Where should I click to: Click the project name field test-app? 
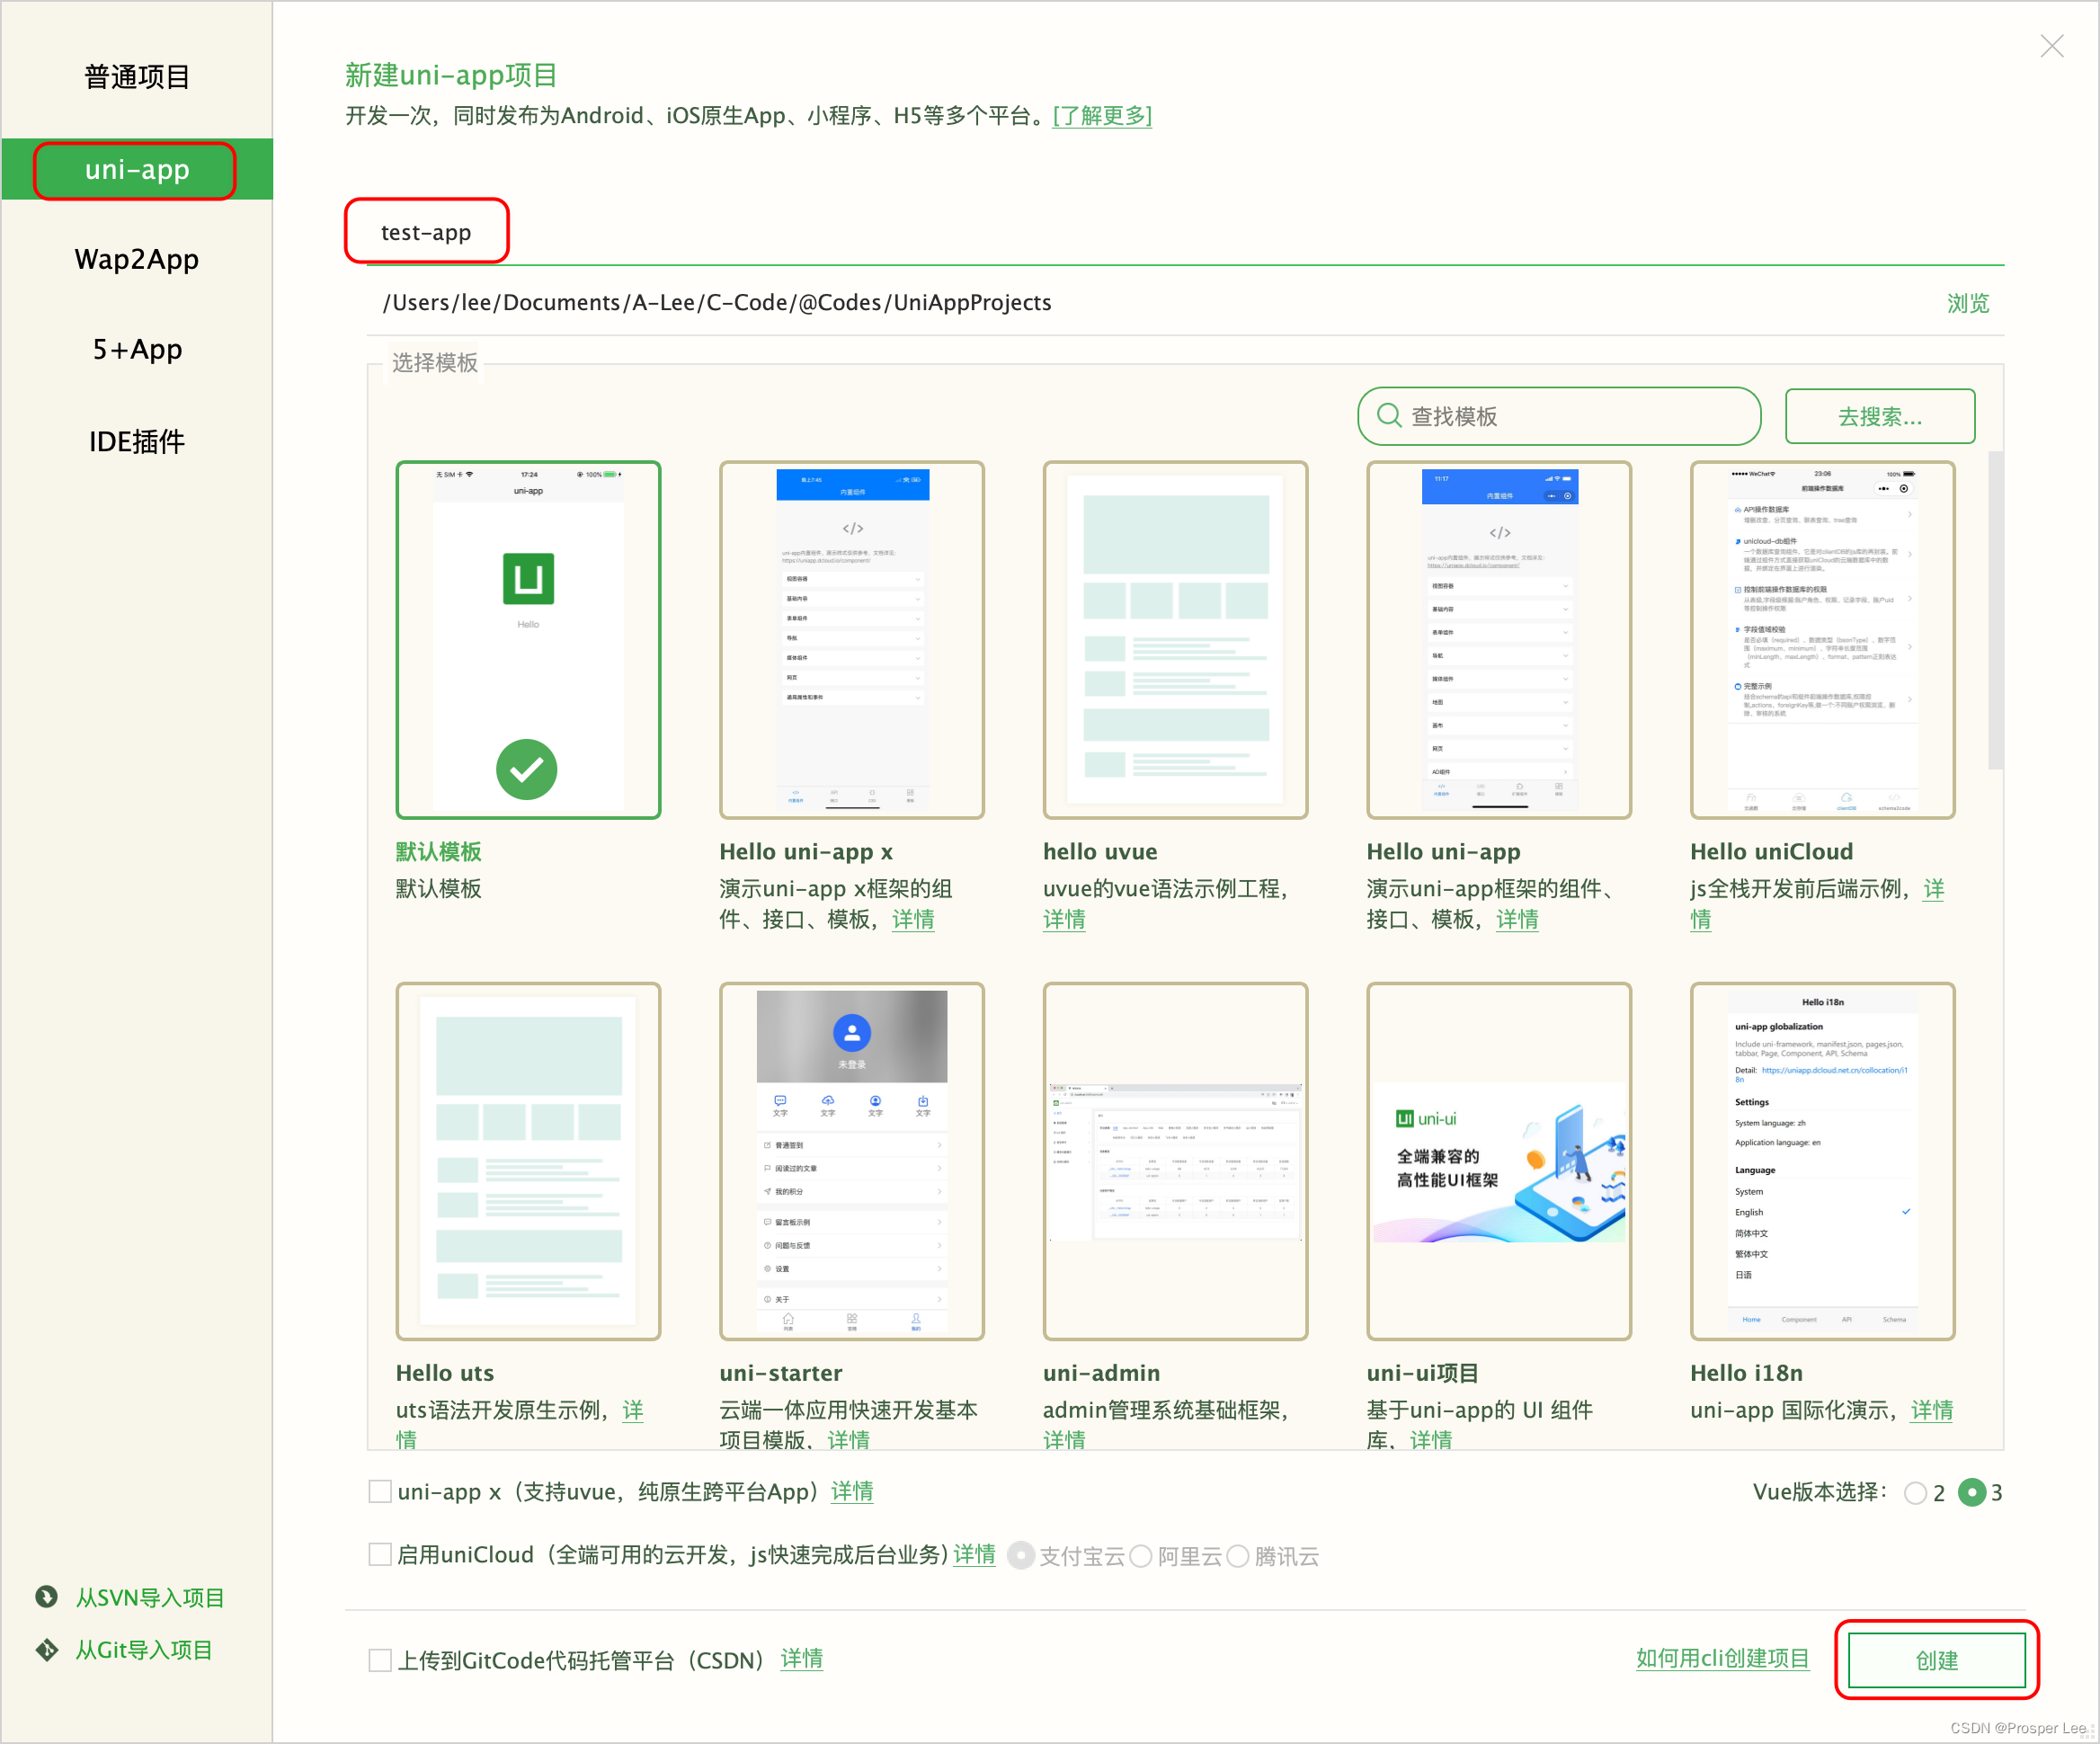(x=1186, y=233)
